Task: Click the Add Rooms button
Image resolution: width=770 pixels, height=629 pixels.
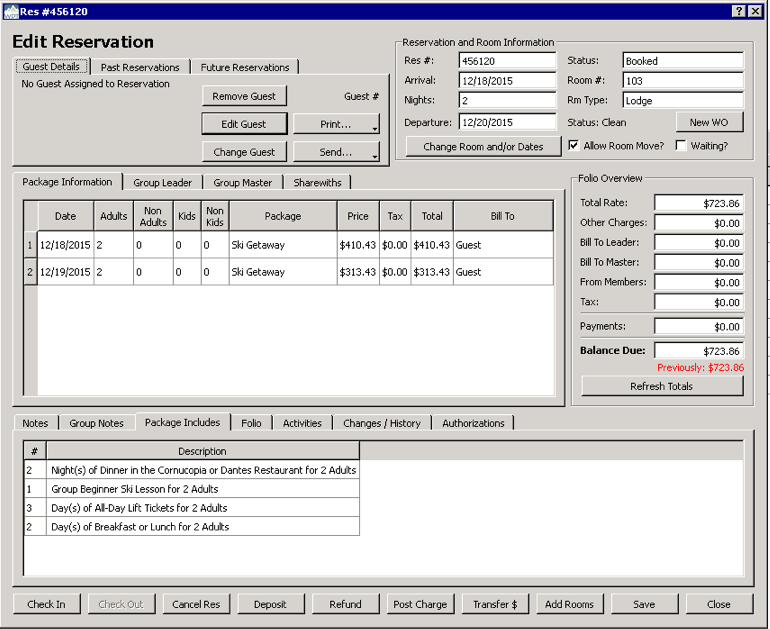Action: [570, 604]
